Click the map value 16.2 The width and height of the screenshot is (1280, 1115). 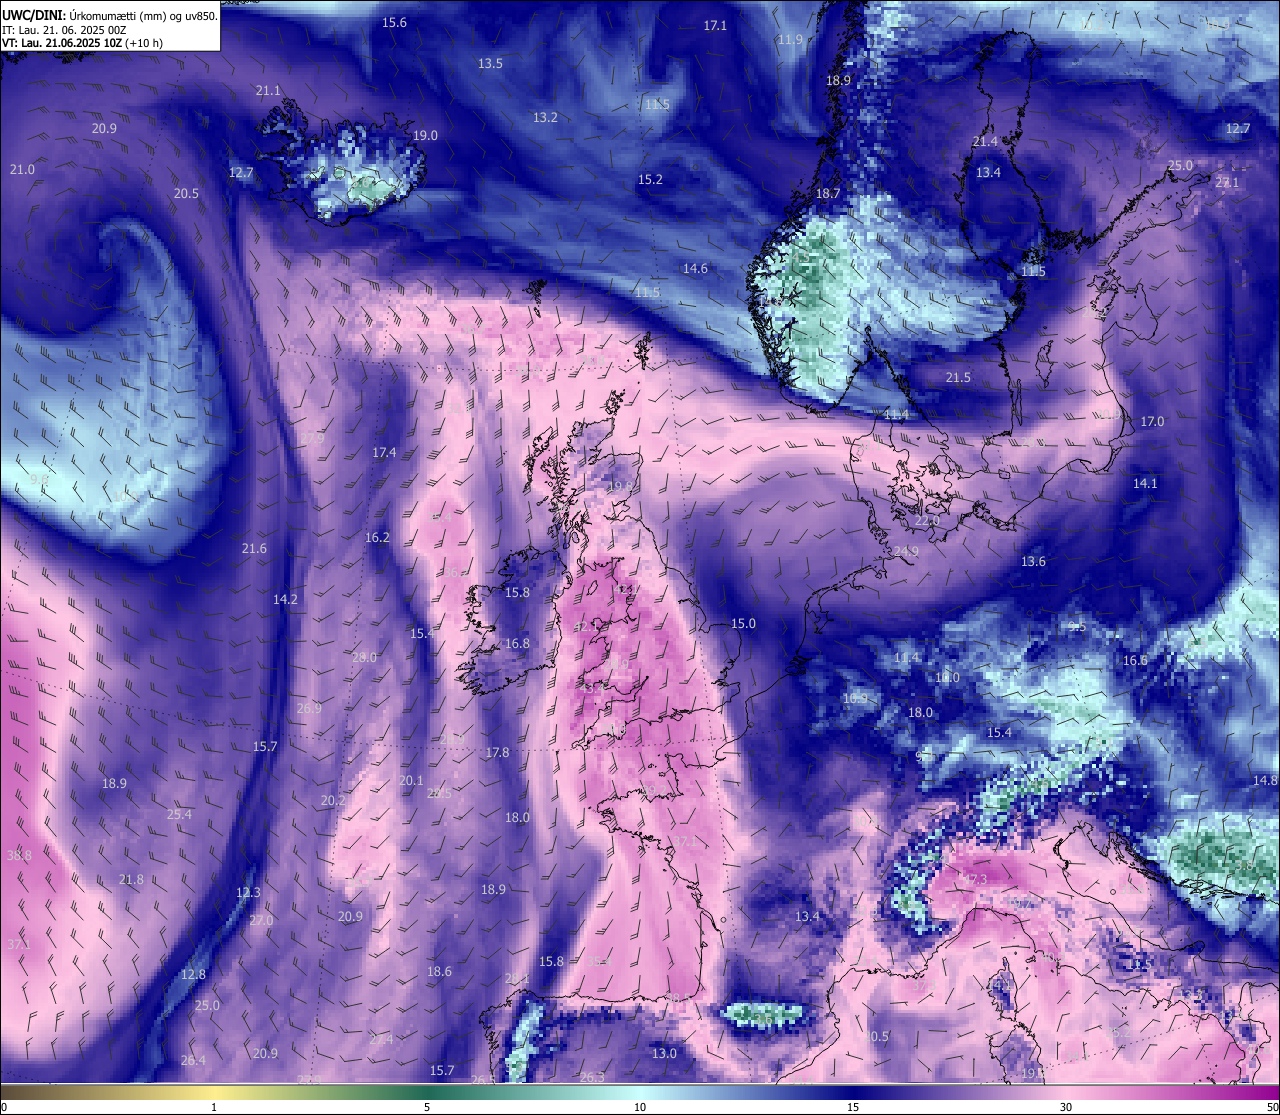377,537
